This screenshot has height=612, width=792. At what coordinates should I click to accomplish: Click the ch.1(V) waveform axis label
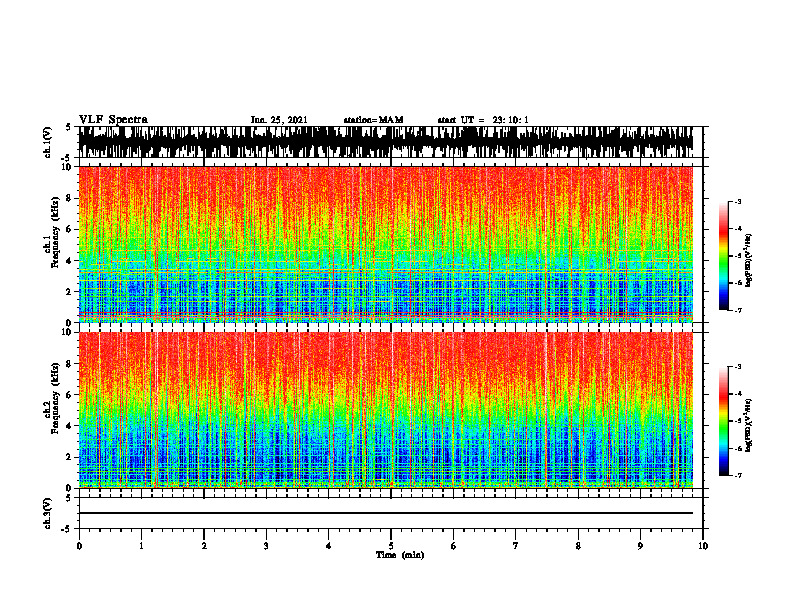[x=47, y=142]
